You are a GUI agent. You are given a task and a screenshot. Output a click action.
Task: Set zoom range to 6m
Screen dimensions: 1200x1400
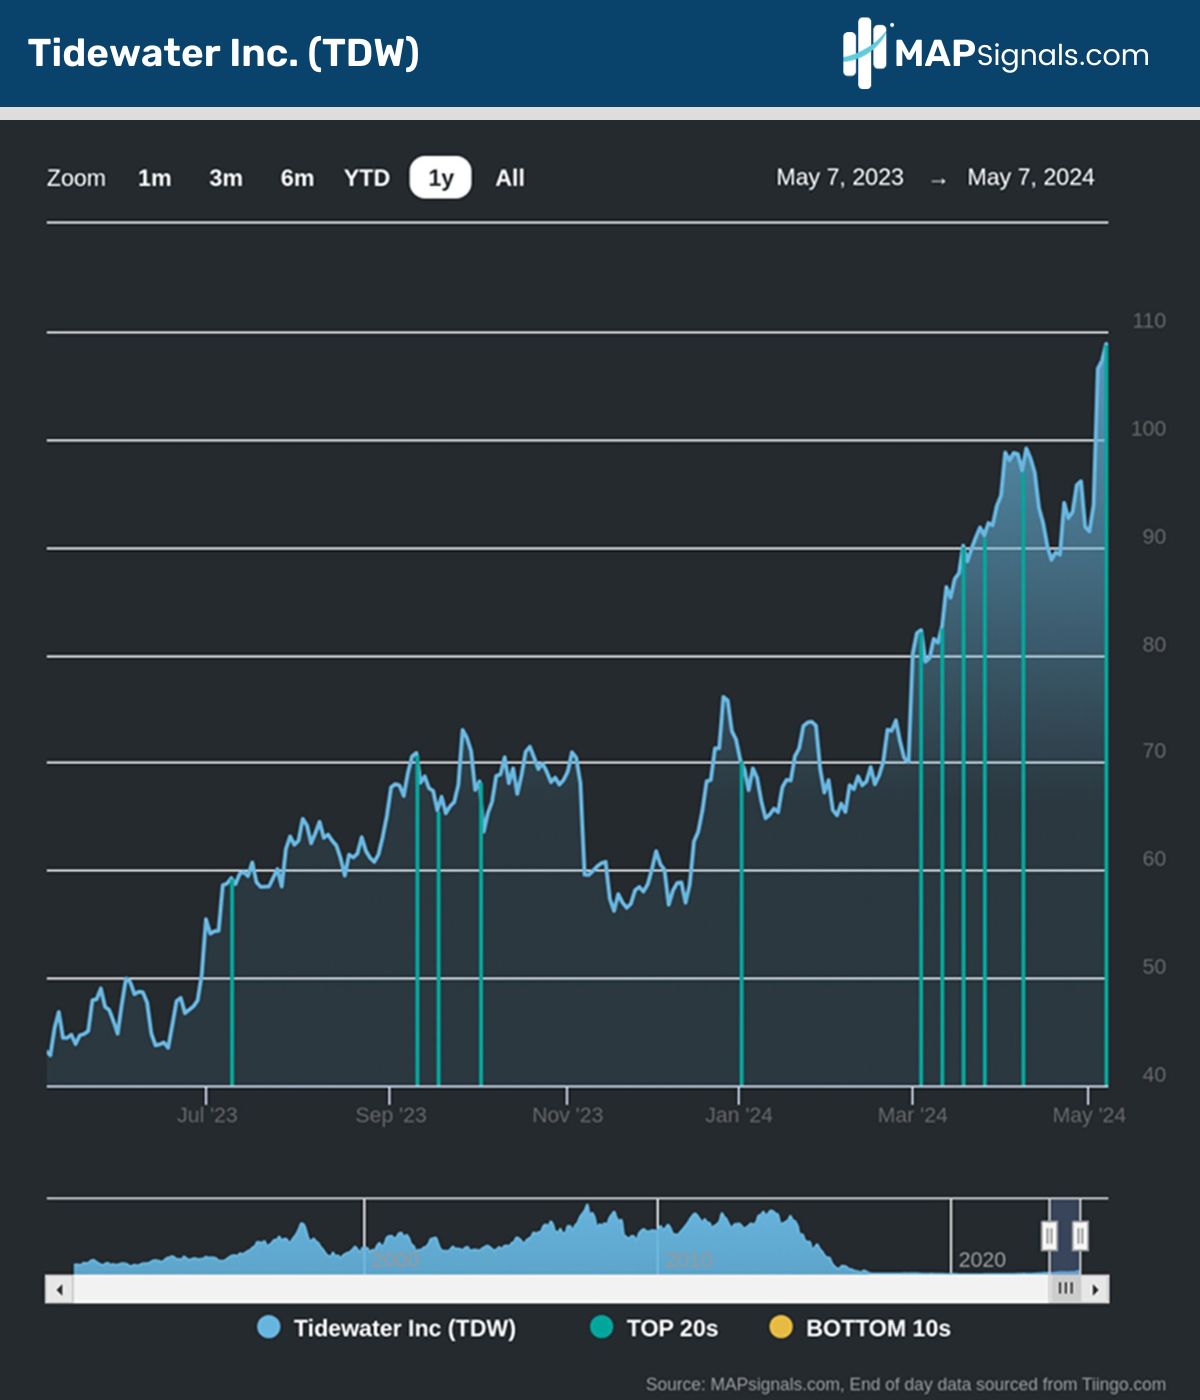coord(297,178)
